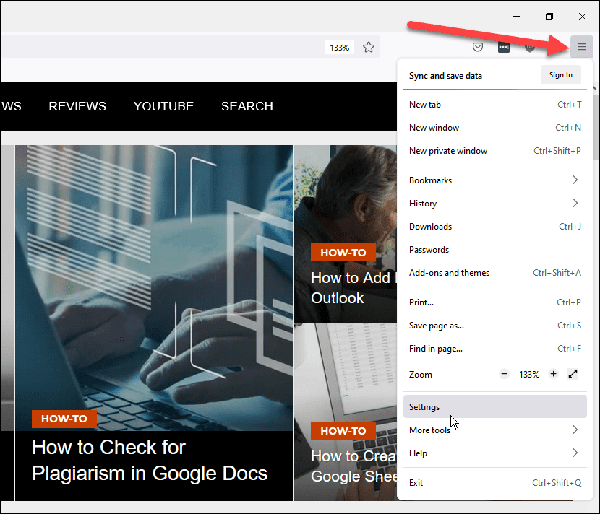
Task: Click Sync and save data label
Action: coord(445,76)
